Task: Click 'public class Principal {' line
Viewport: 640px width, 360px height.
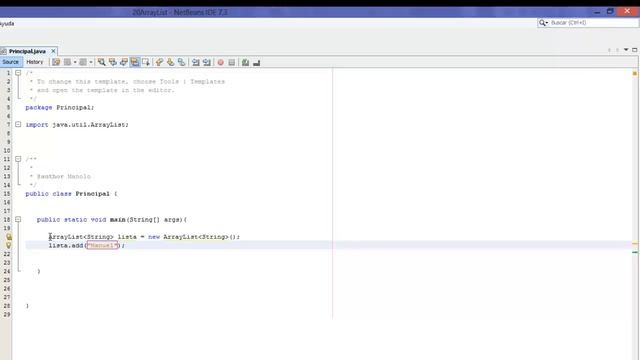Action: coord(71,193)
